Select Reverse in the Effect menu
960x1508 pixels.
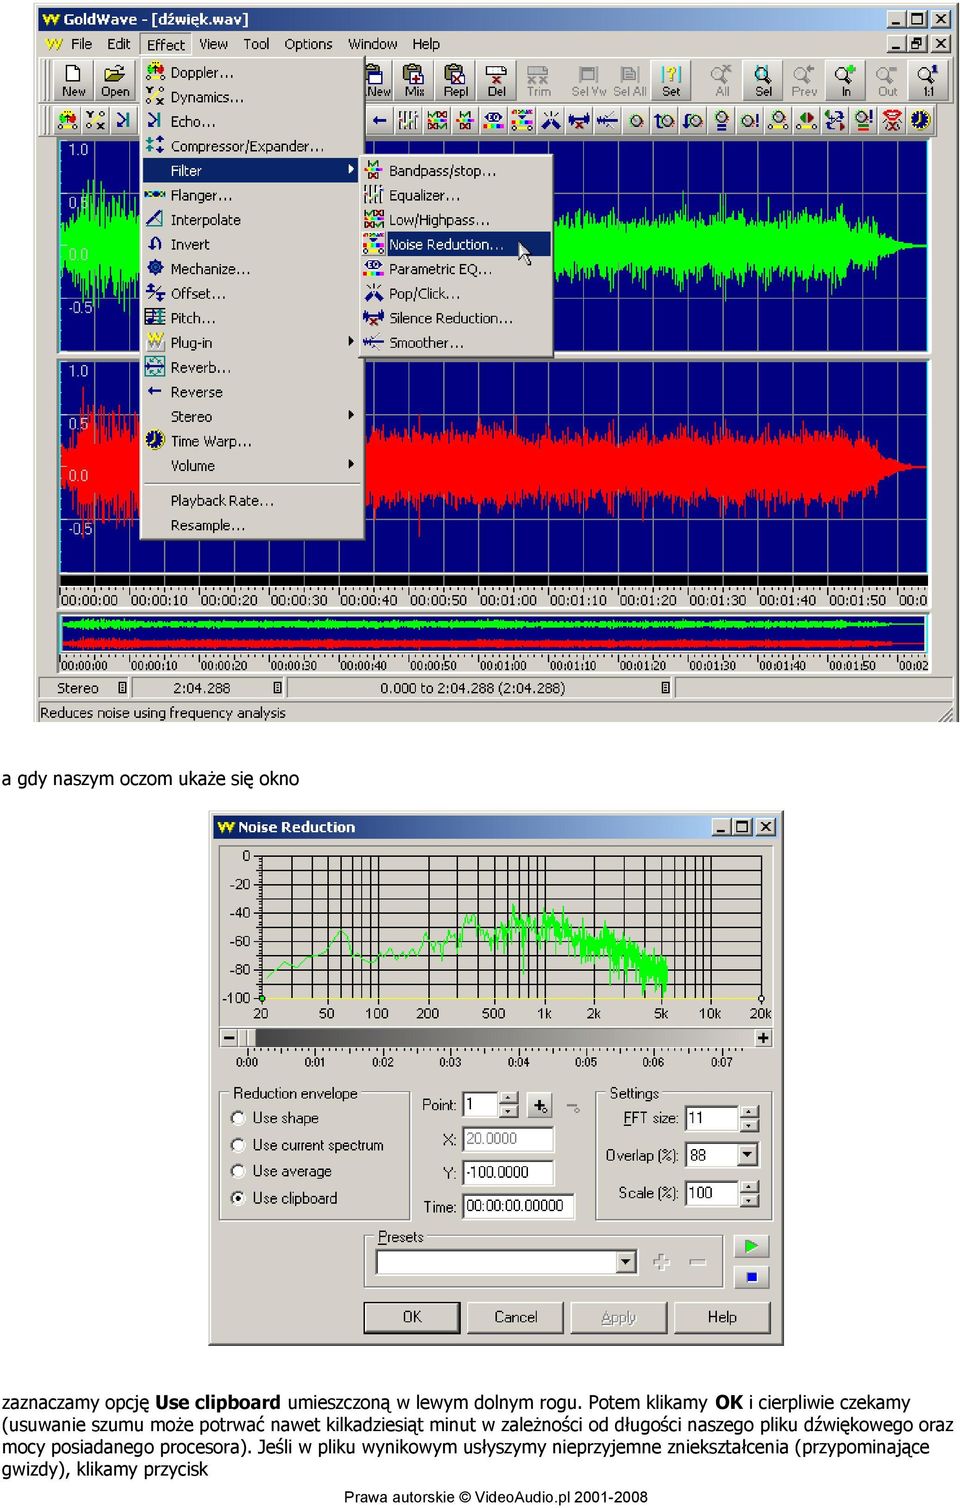click(252, 392)
